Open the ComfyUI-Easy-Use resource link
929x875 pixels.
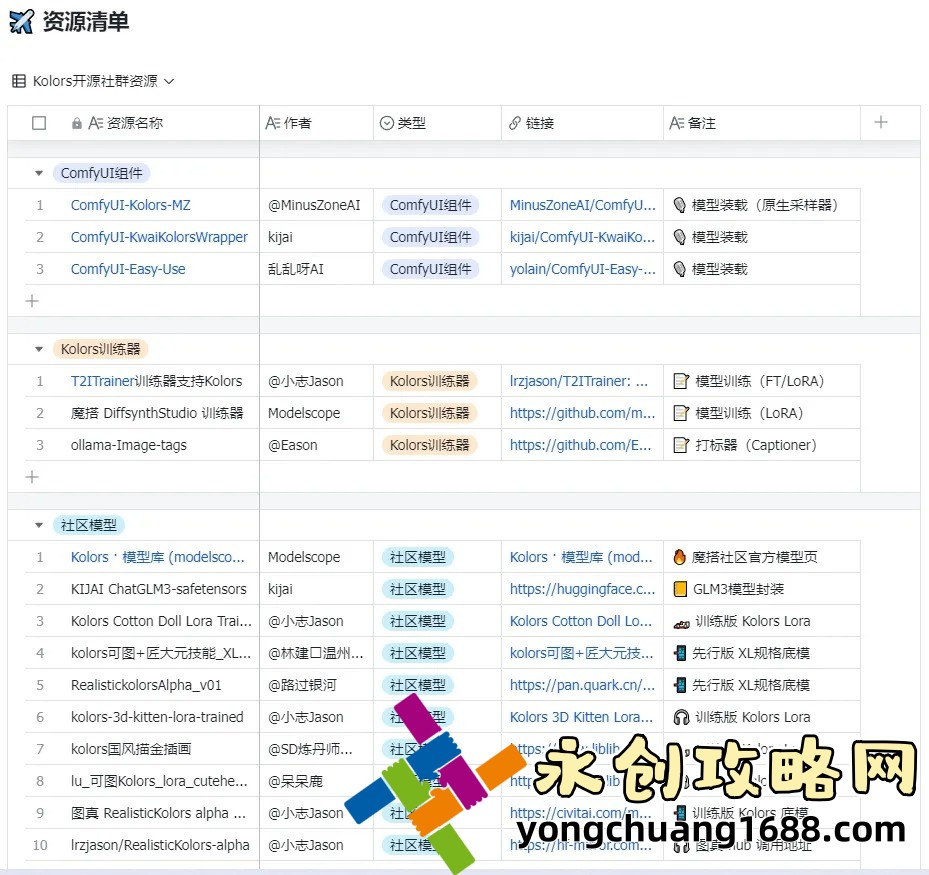point(128,270)
